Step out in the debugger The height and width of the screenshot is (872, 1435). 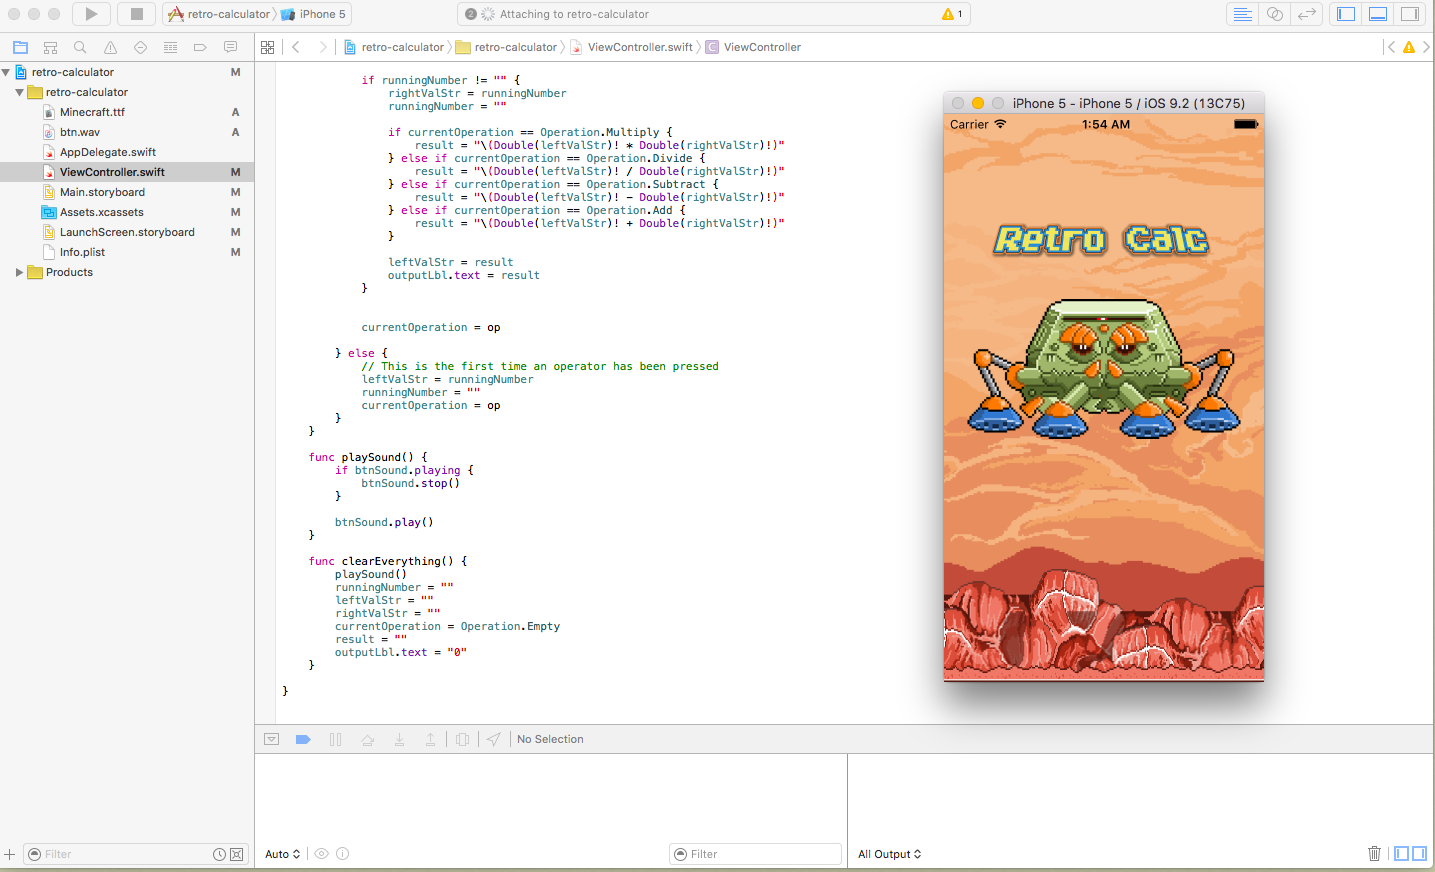430,739
